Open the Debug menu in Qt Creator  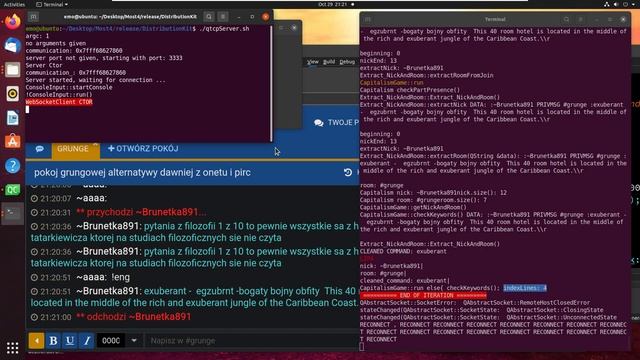tap(347, 62)
